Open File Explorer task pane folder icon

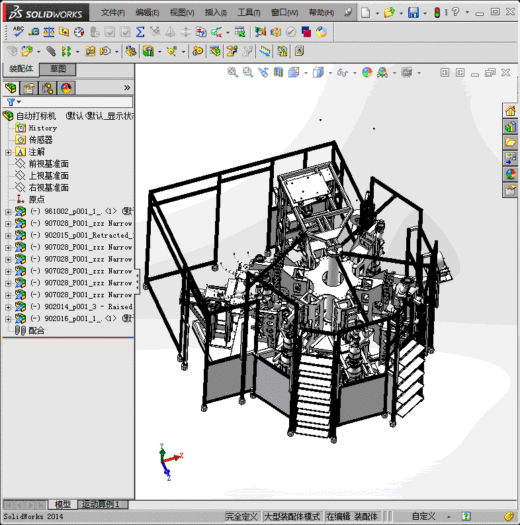[x=510, y=142]
